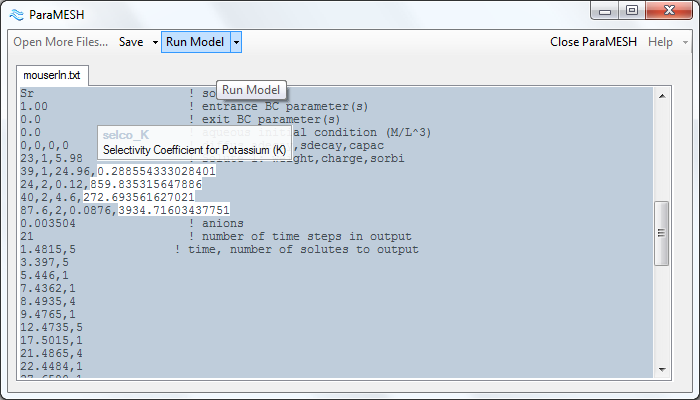Click the scrollbar down arrow
This screenshot has height=400, width=700.
[662, 370]
